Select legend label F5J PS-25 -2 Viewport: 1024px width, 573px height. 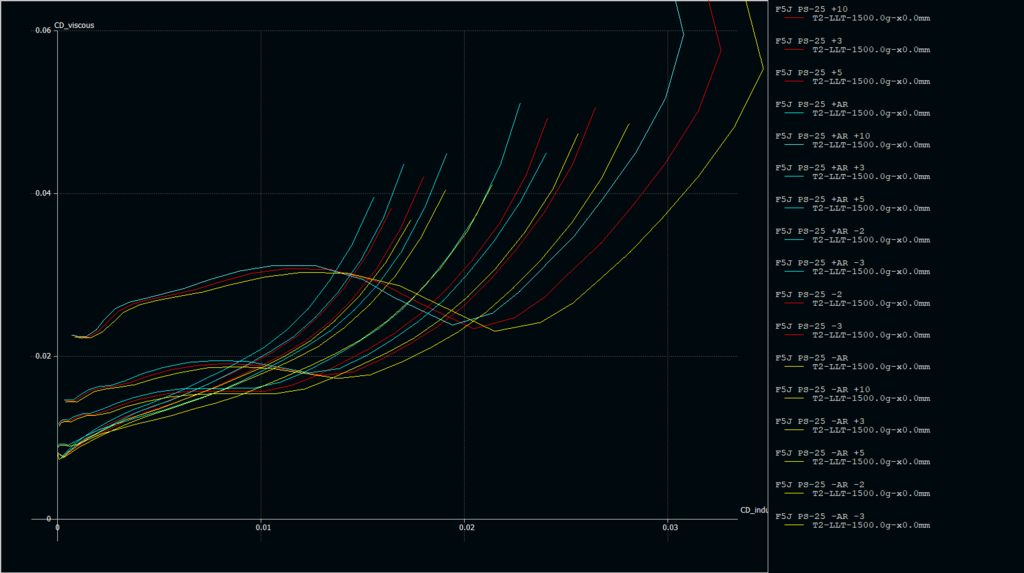tap(809, 294)
